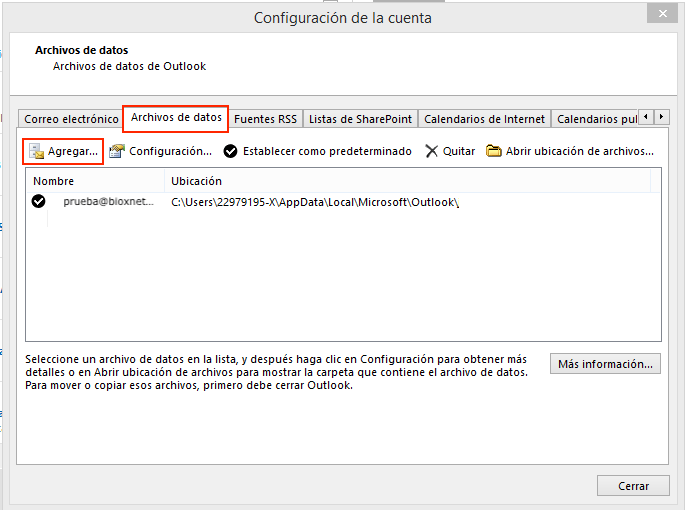The width and height of the screenshot is (685, 510).
Task: Click the C:\Users\22979195-X path text
Action: tap(315, 202)
